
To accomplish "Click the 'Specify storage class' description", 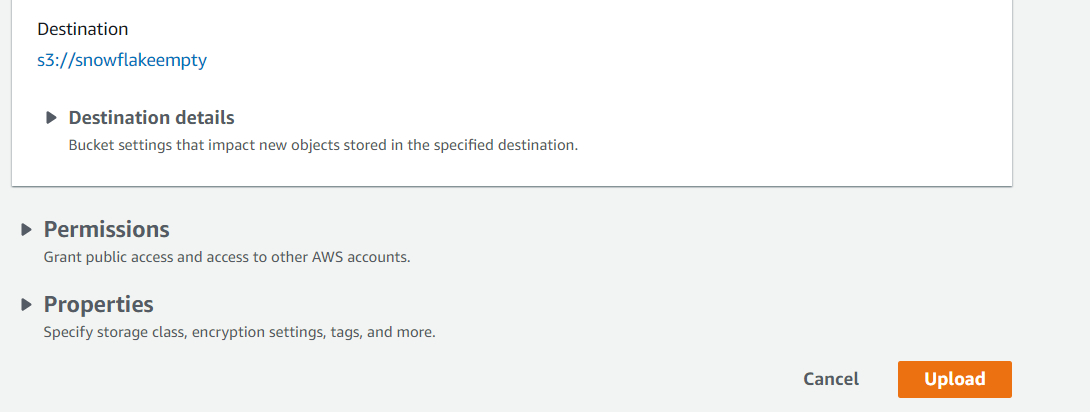I will (x=239, y=332).
